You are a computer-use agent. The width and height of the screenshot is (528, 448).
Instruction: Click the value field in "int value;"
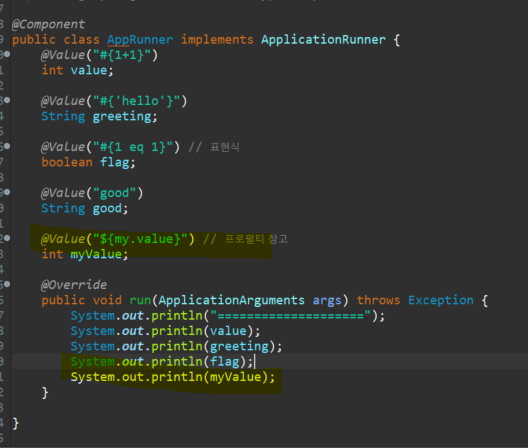[x=89, y=70]
